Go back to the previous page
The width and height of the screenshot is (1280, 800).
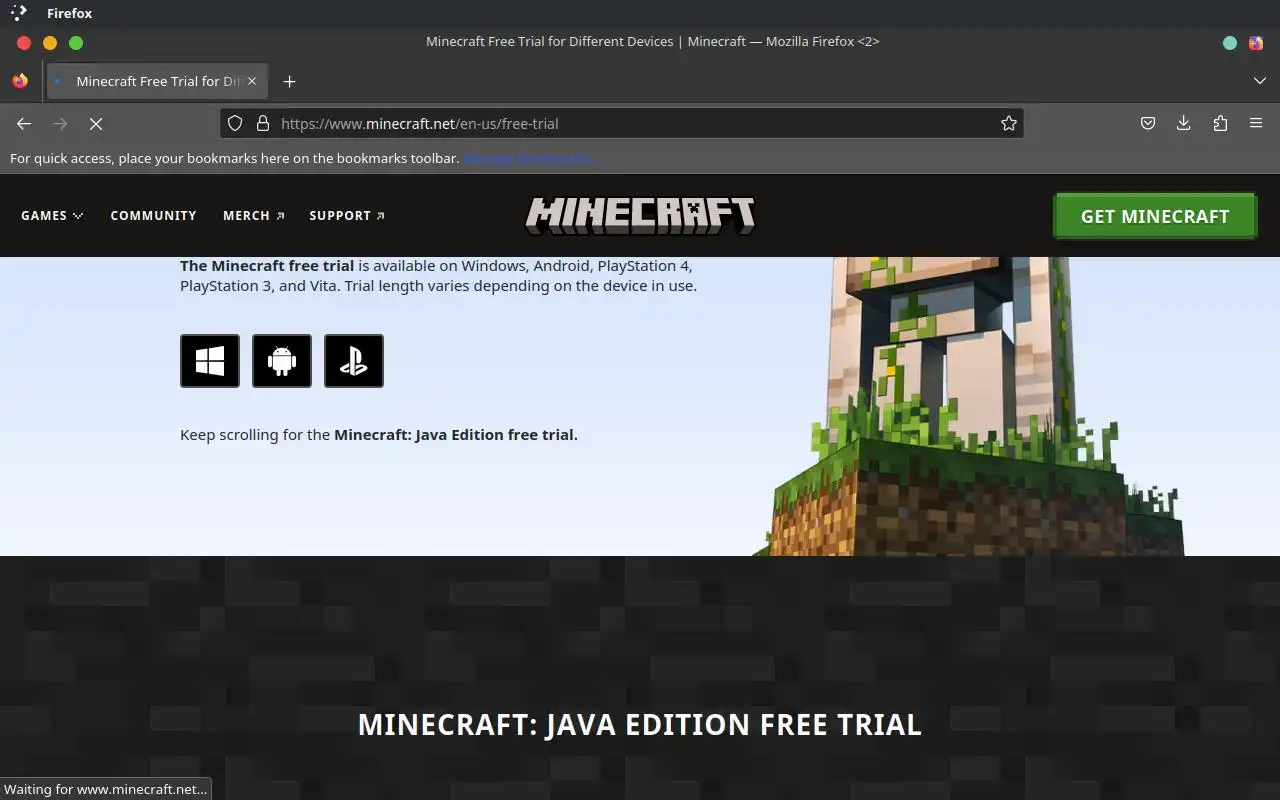click(24, 123)
